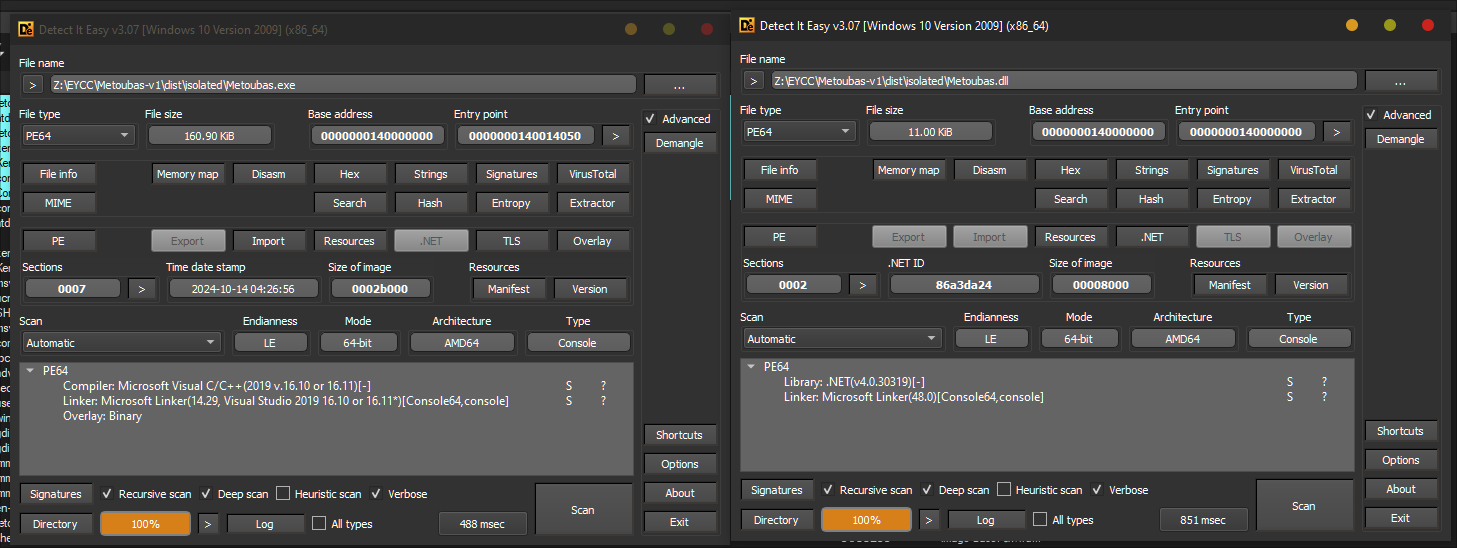
Task: Open VirusTotal in Metoubas.dll window
Action: (x=1313, y=170)
